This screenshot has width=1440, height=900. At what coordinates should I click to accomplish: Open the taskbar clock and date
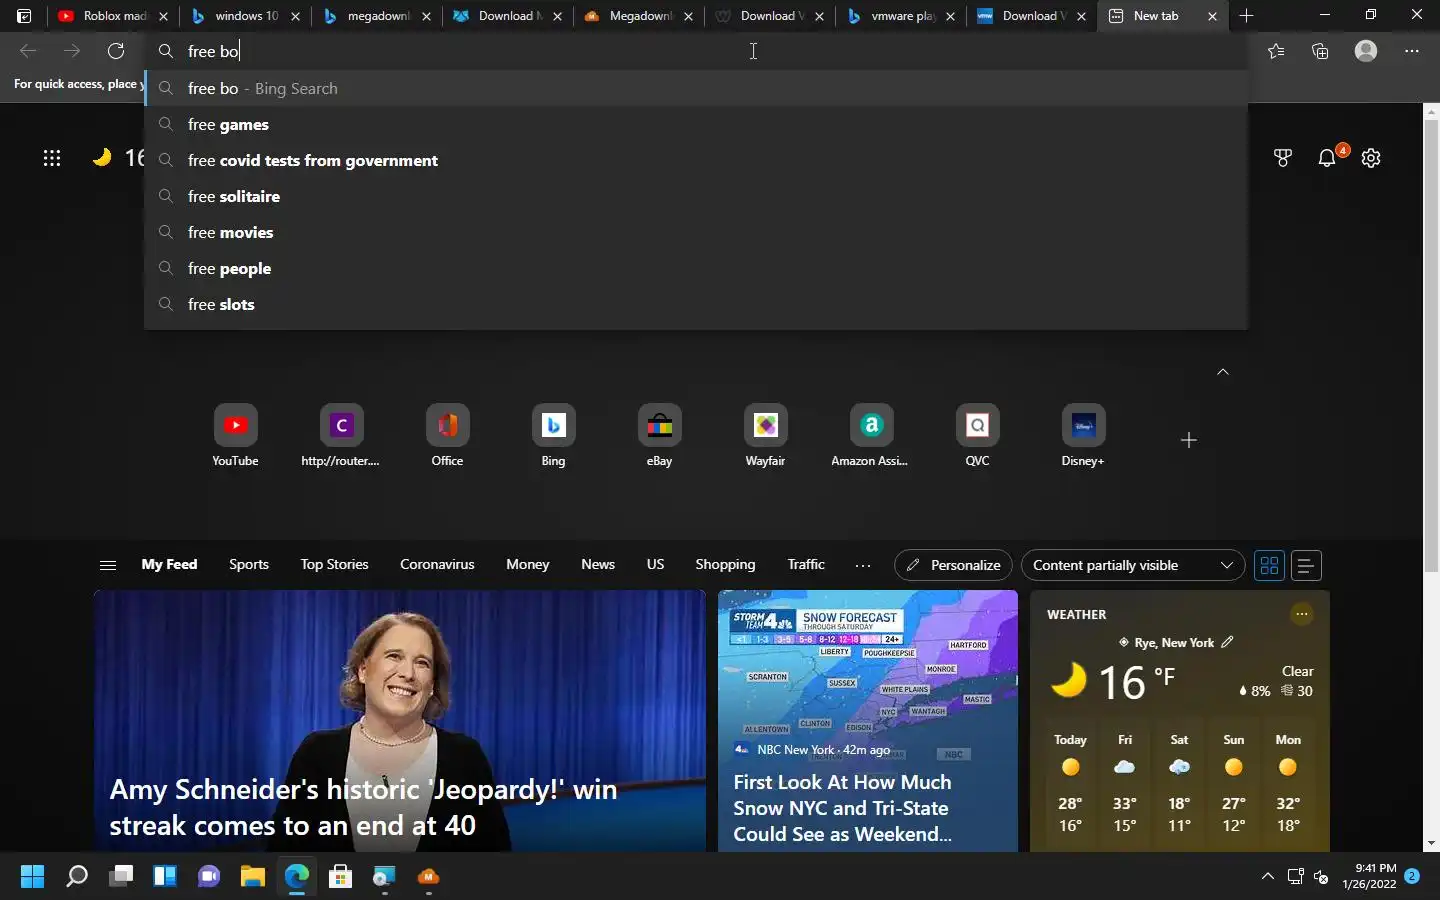pyautogui.click(x=1369, y=876)
